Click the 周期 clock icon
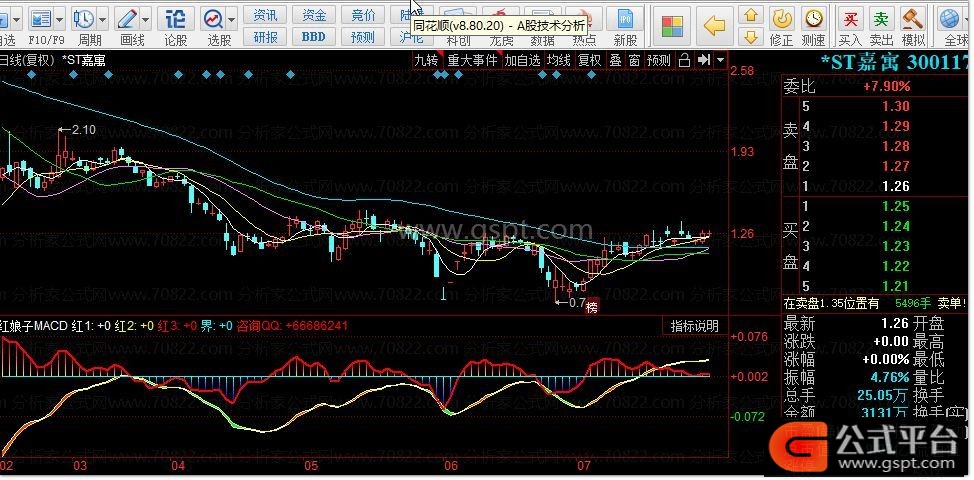974x480 pixels. tap(83, 19)
